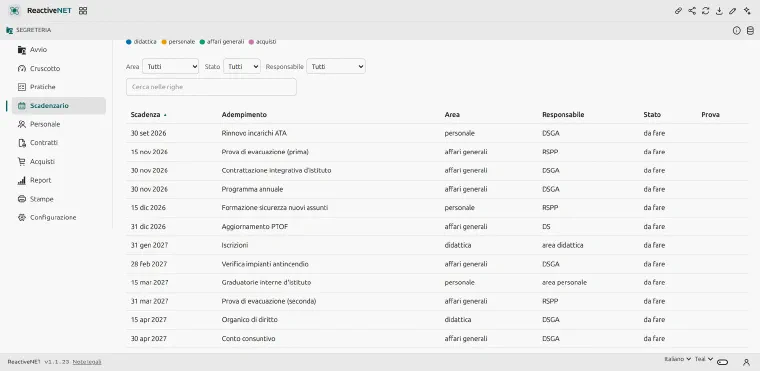Select 'Prova di evacuazione (seconda)' entry

click(437, 301)
